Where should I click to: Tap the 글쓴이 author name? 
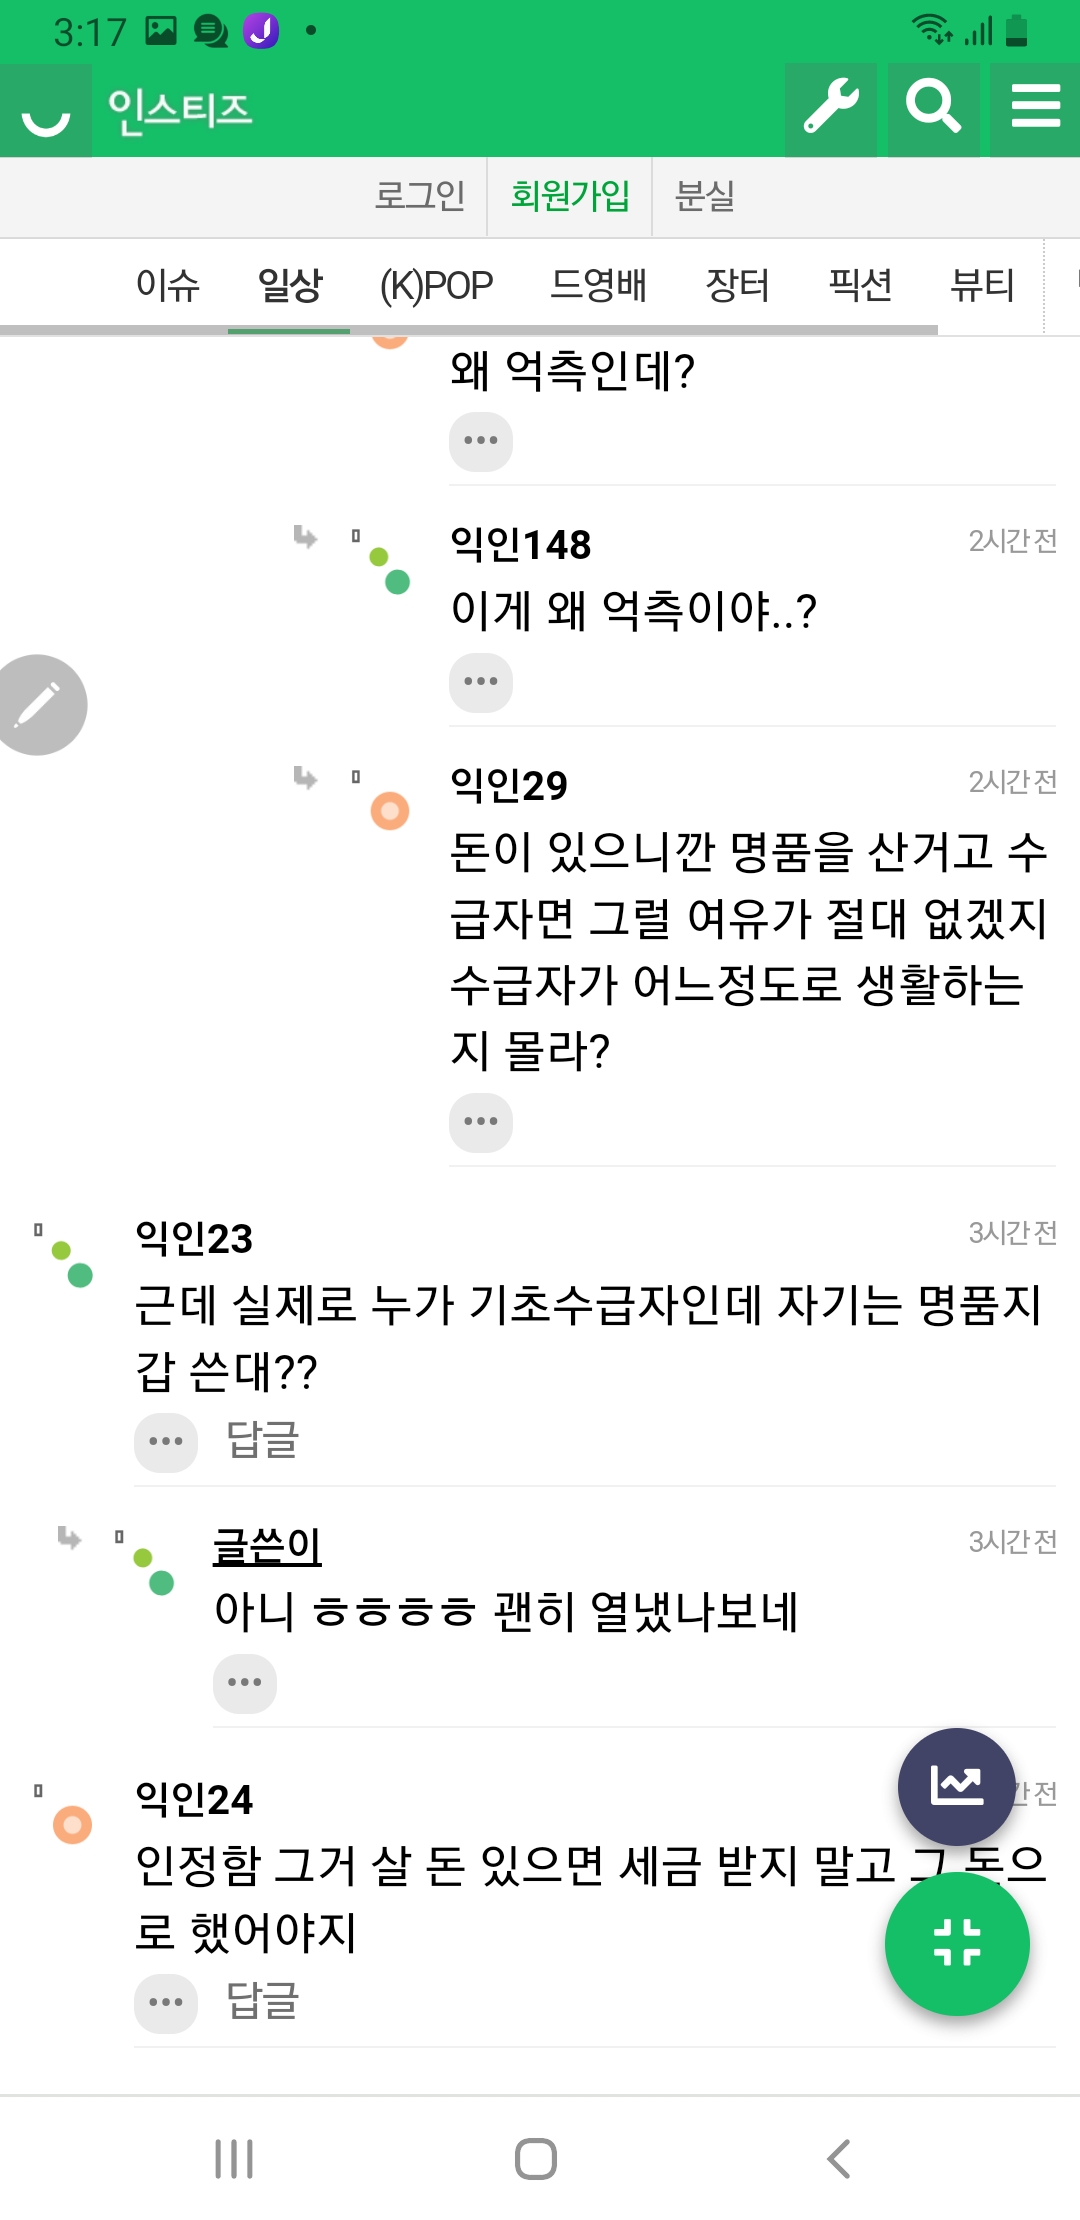(267, 1547)
